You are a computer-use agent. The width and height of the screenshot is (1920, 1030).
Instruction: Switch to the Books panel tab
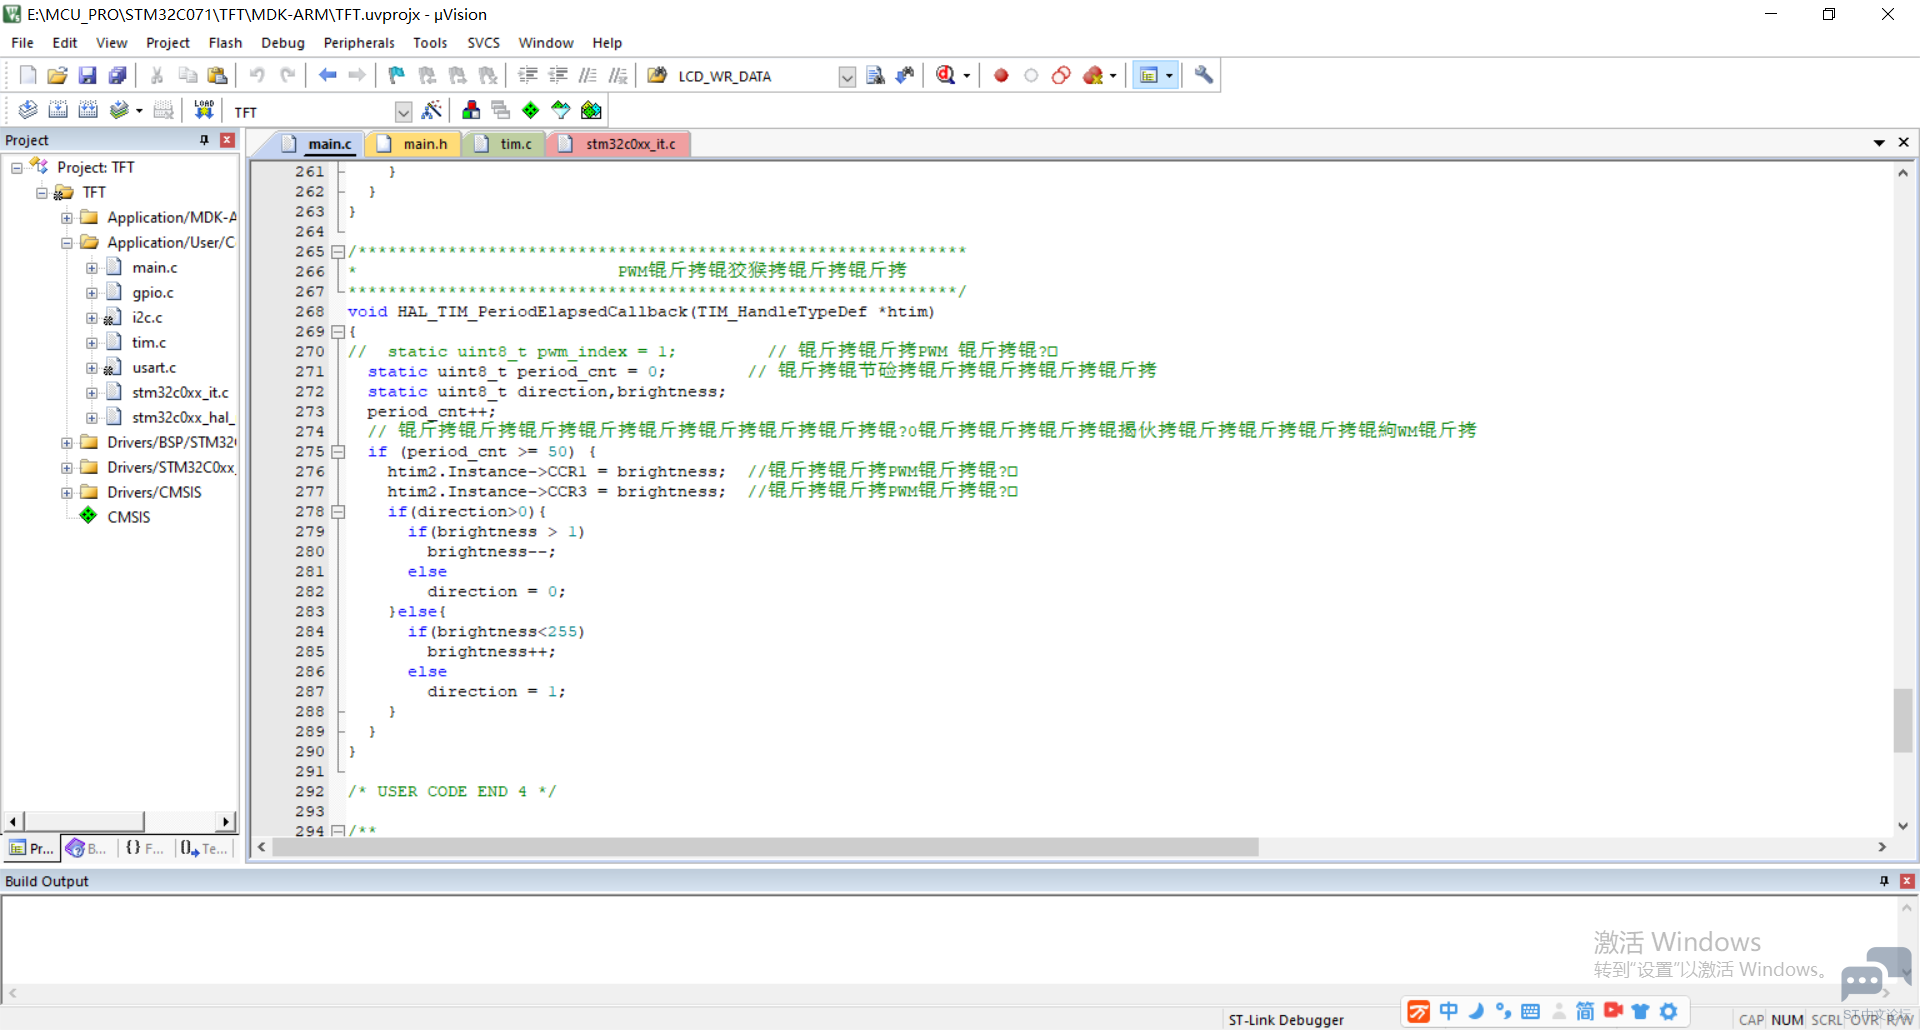point(87,848)
